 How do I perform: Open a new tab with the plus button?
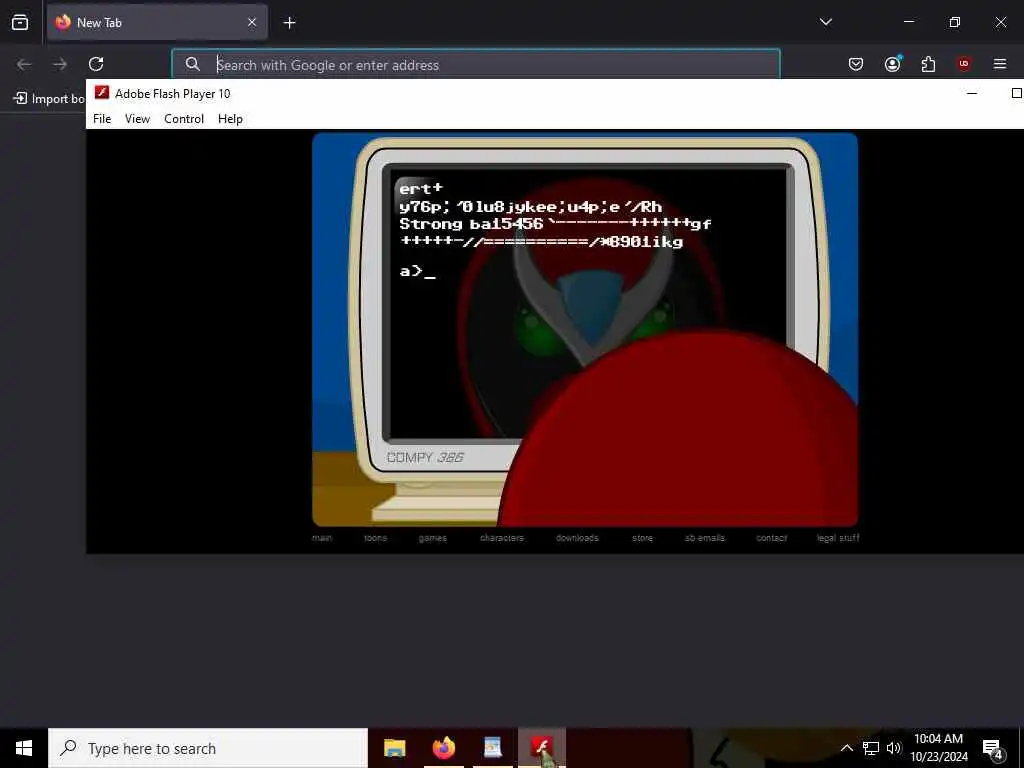point(289,23)
